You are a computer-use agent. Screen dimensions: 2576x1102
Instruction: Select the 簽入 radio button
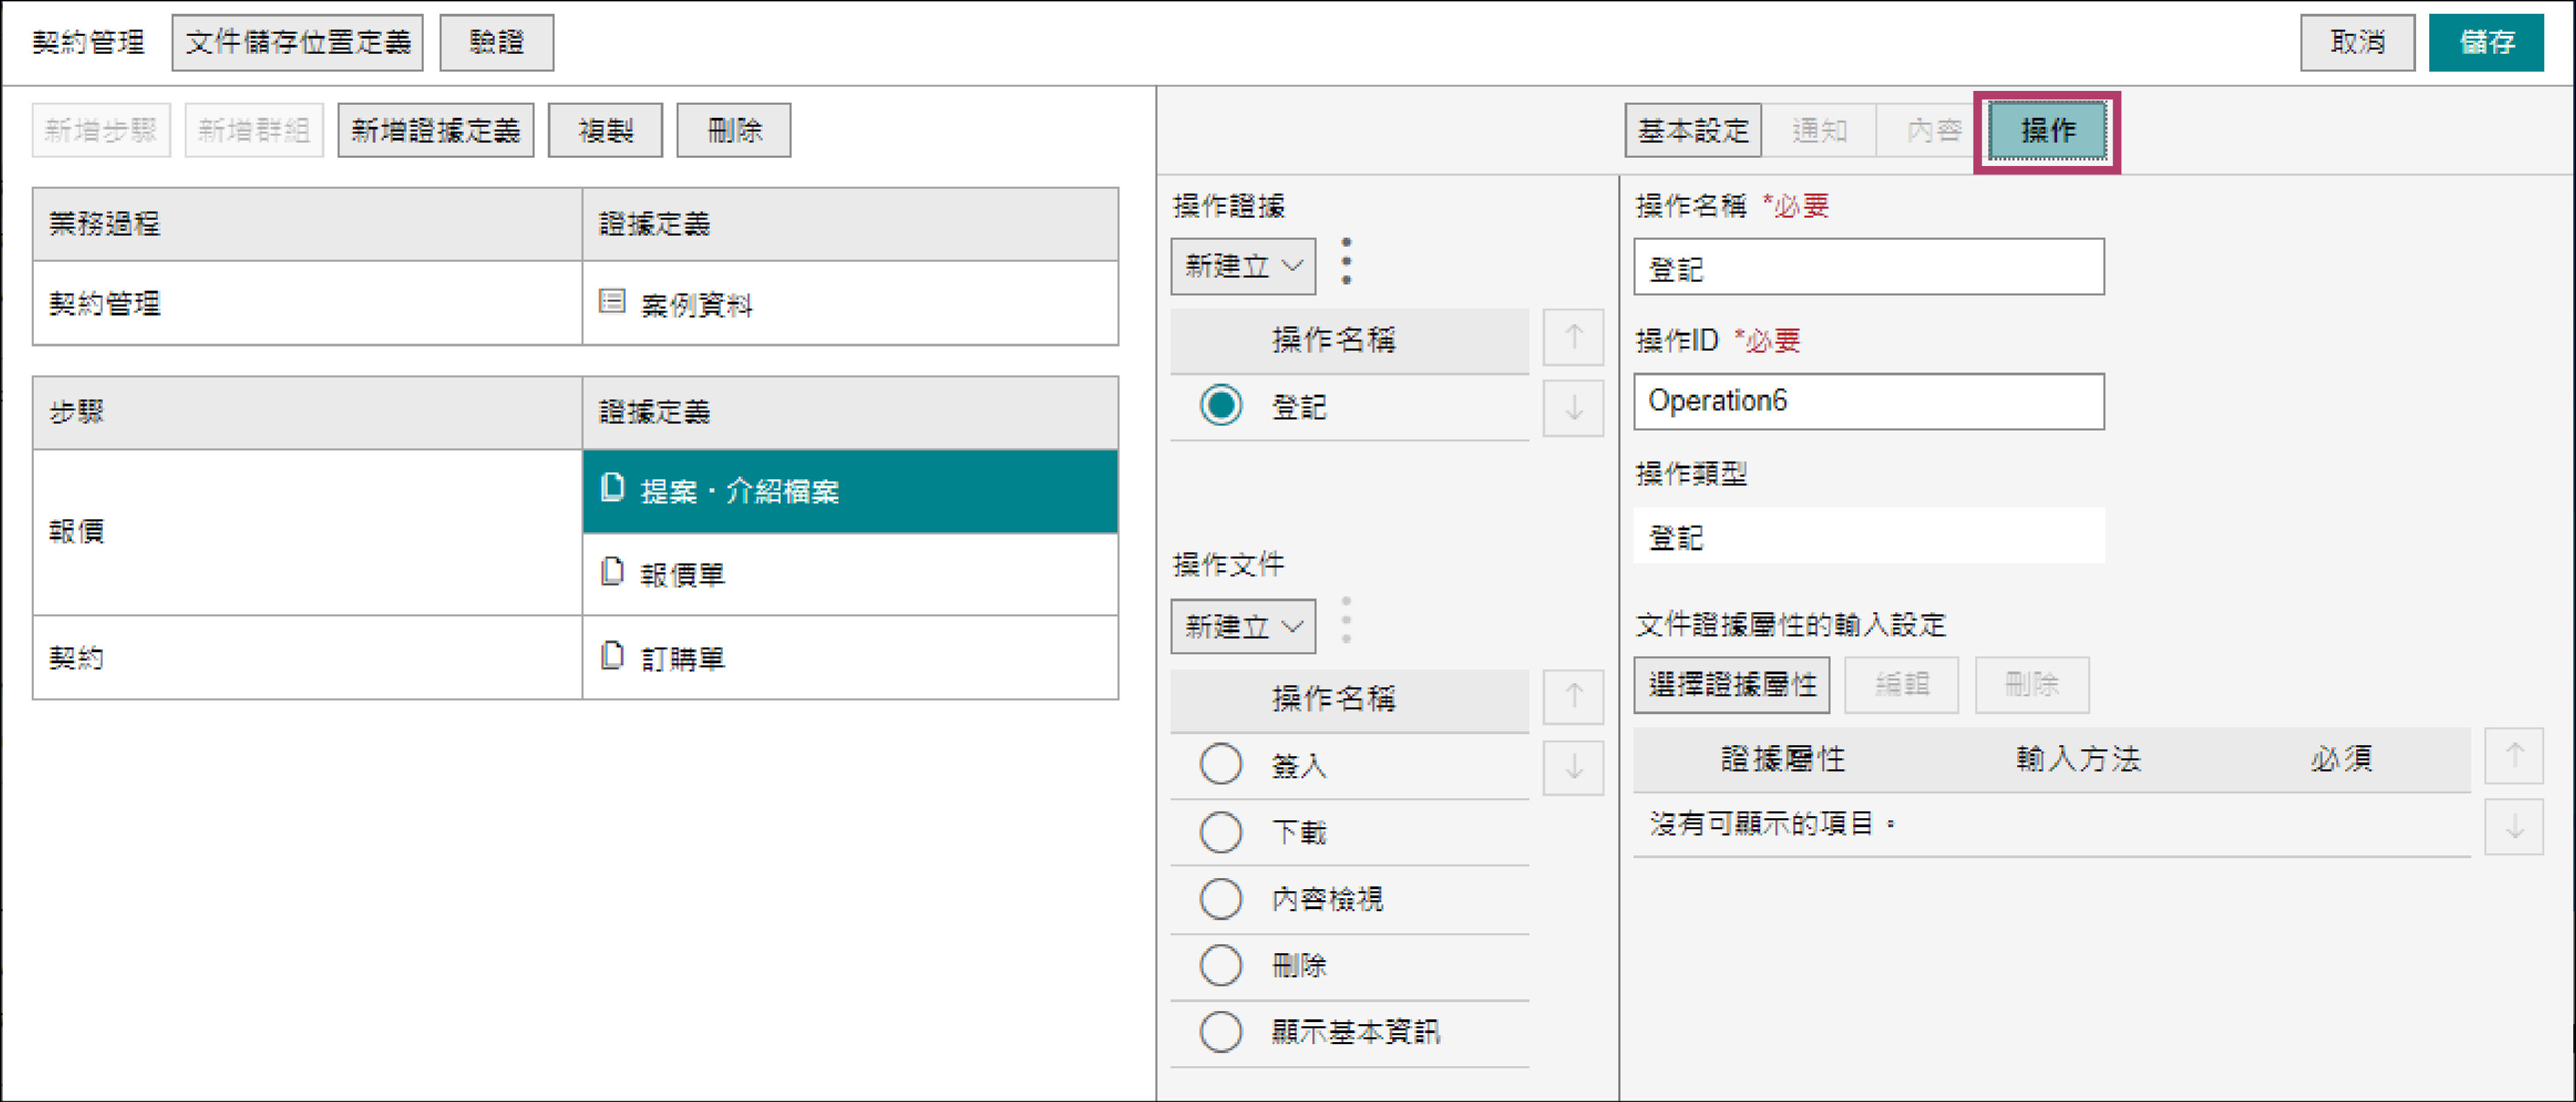[x=1220, y=765]
